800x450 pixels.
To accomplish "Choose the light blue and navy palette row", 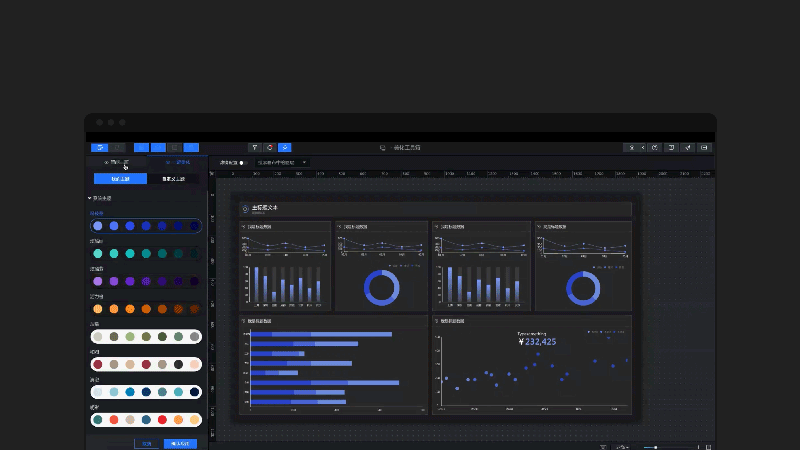I will tap(146, 392).
